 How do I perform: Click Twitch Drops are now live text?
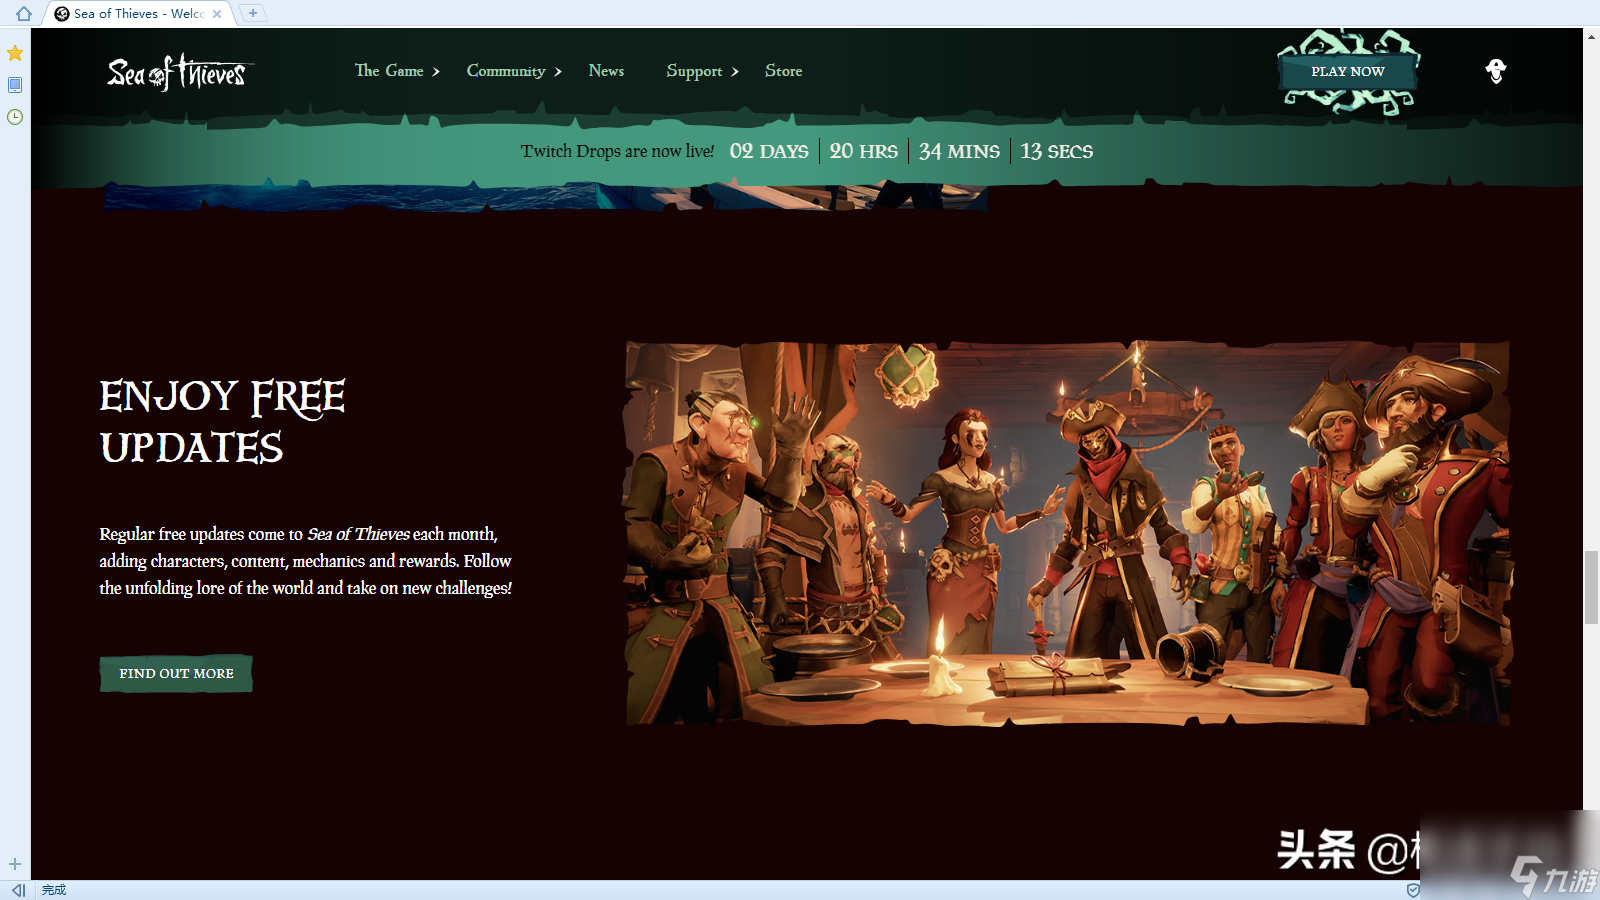(617, 151)
